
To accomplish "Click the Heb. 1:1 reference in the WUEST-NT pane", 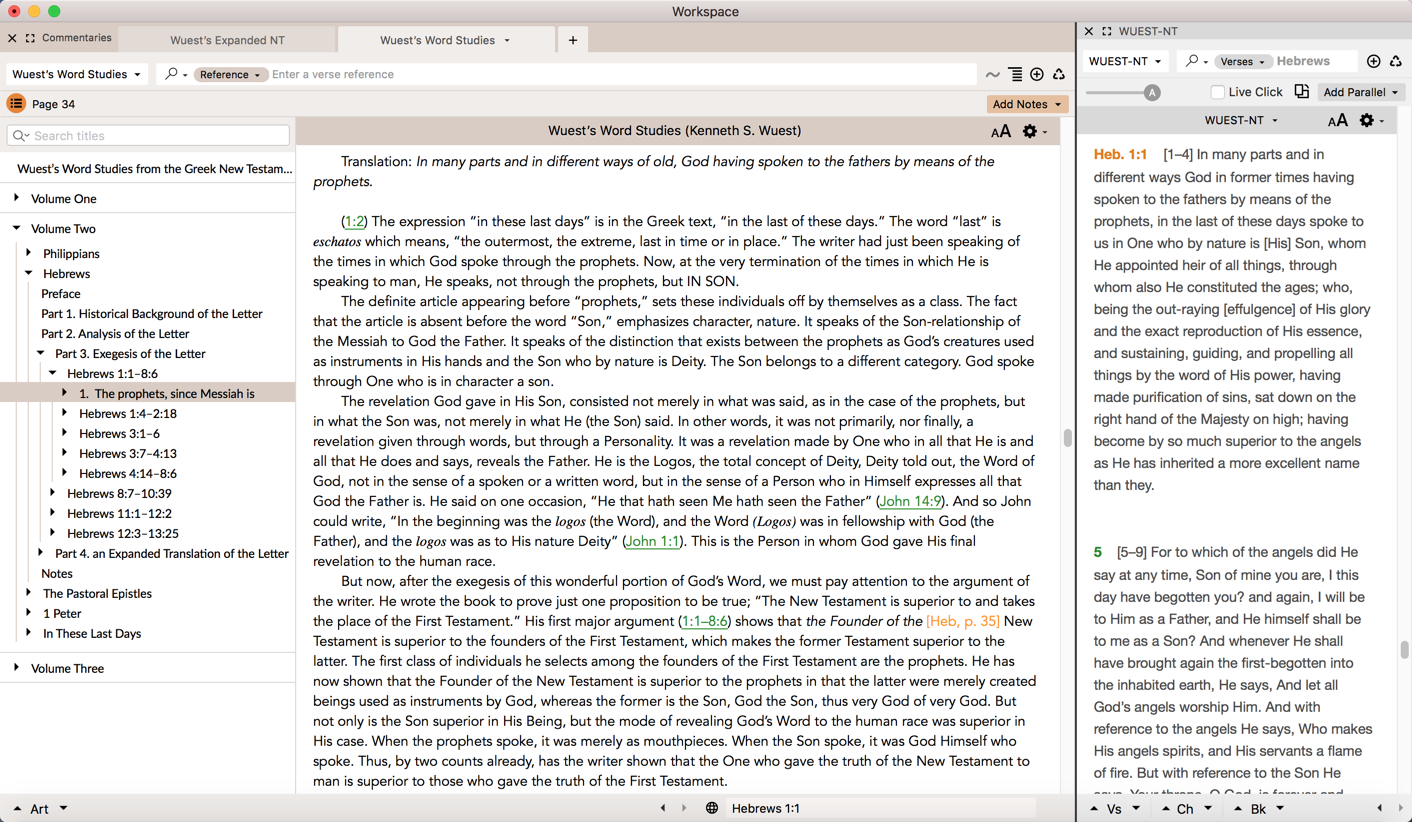I will pyautogui.click(x=1120, y=154).
